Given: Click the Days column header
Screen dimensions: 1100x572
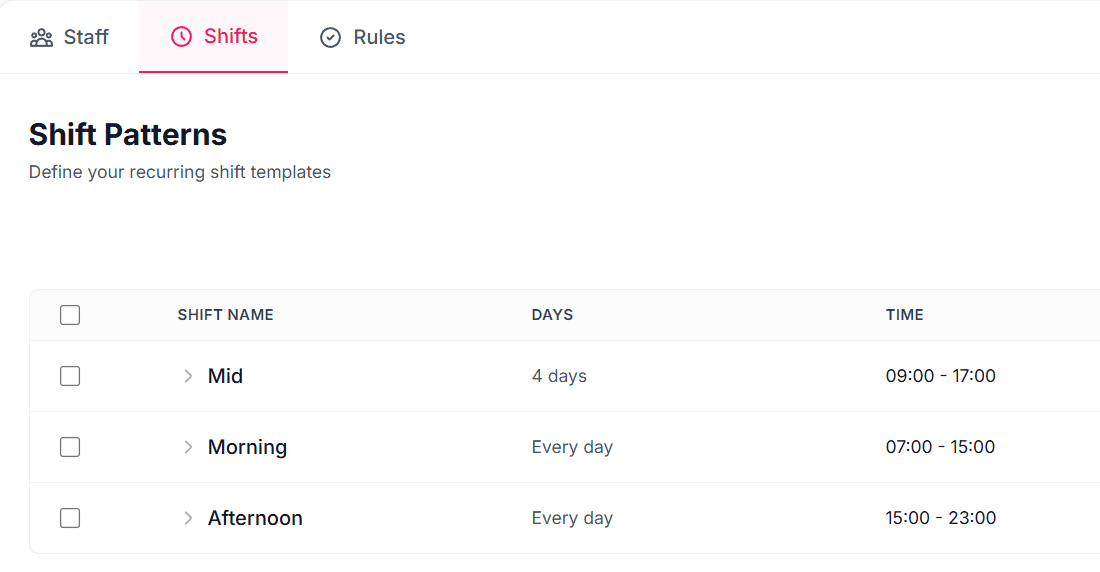Looking at the screenshot, I should 552,315.
